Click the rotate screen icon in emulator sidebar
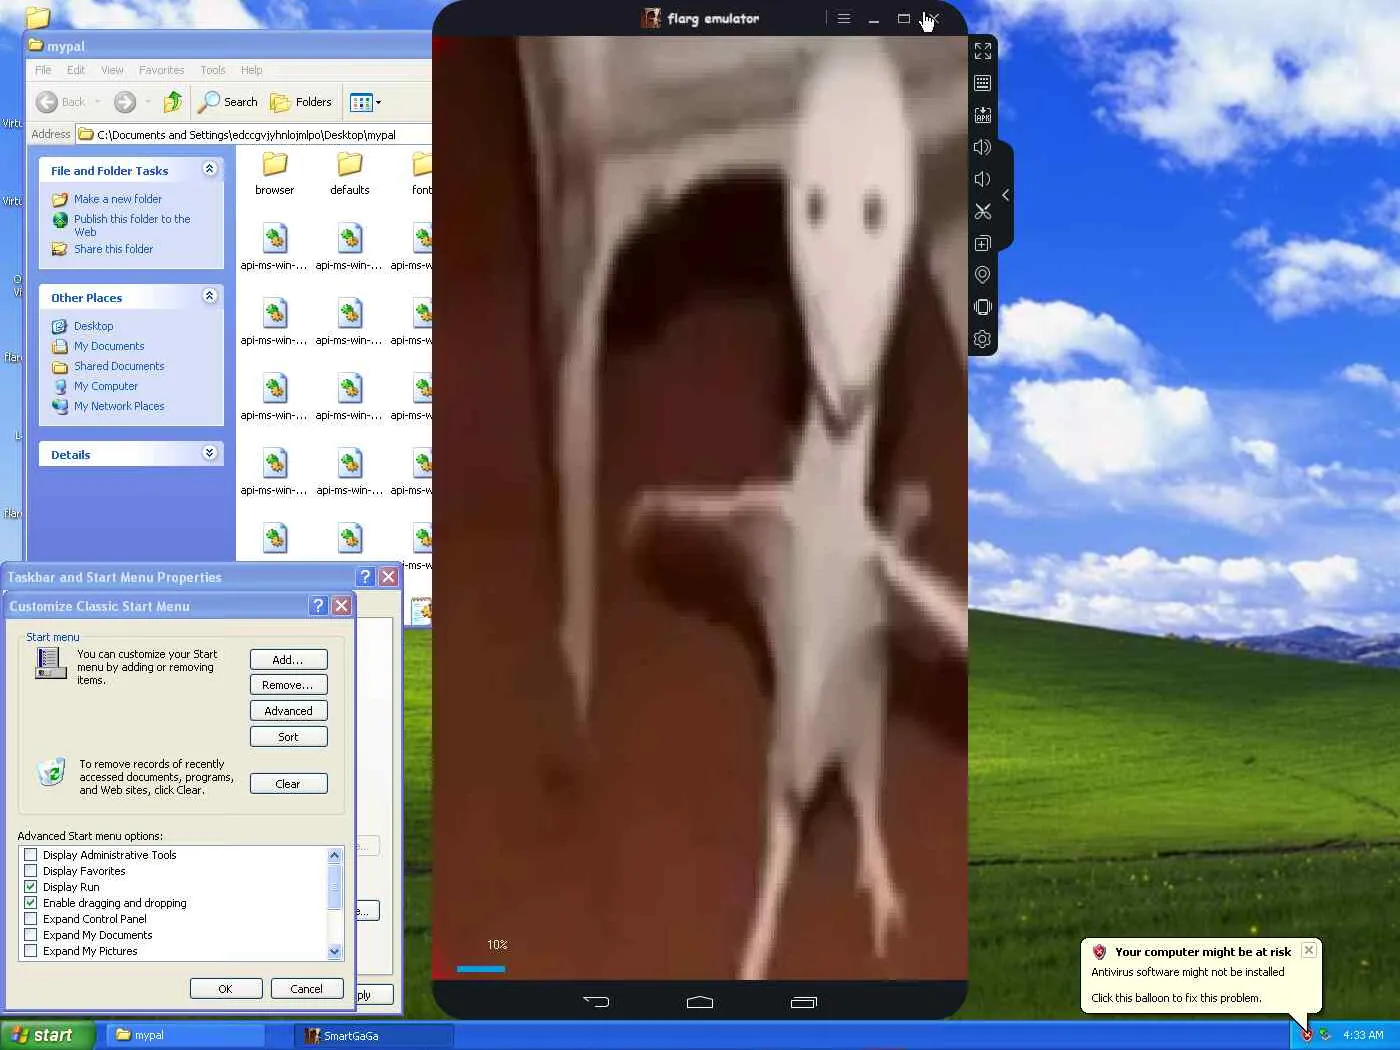The height and width of the screenshot is (1050, 1400). (983, 307)
